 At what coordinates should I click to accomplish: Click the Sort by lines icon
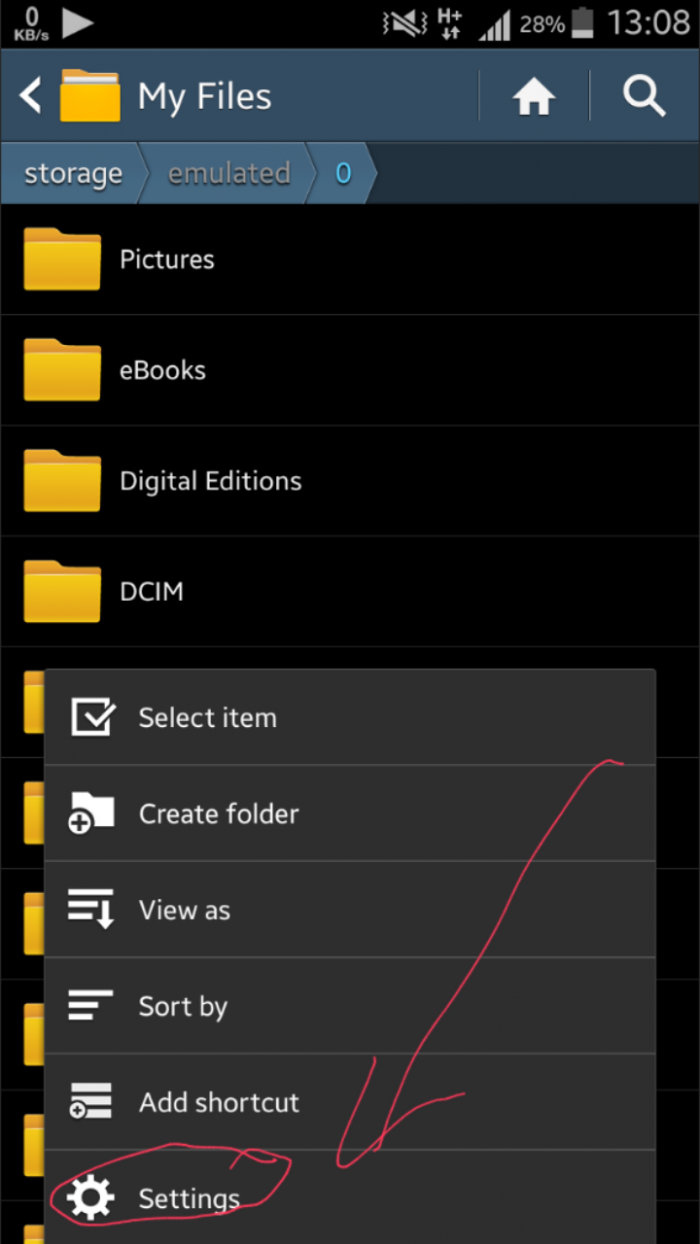91,1005
